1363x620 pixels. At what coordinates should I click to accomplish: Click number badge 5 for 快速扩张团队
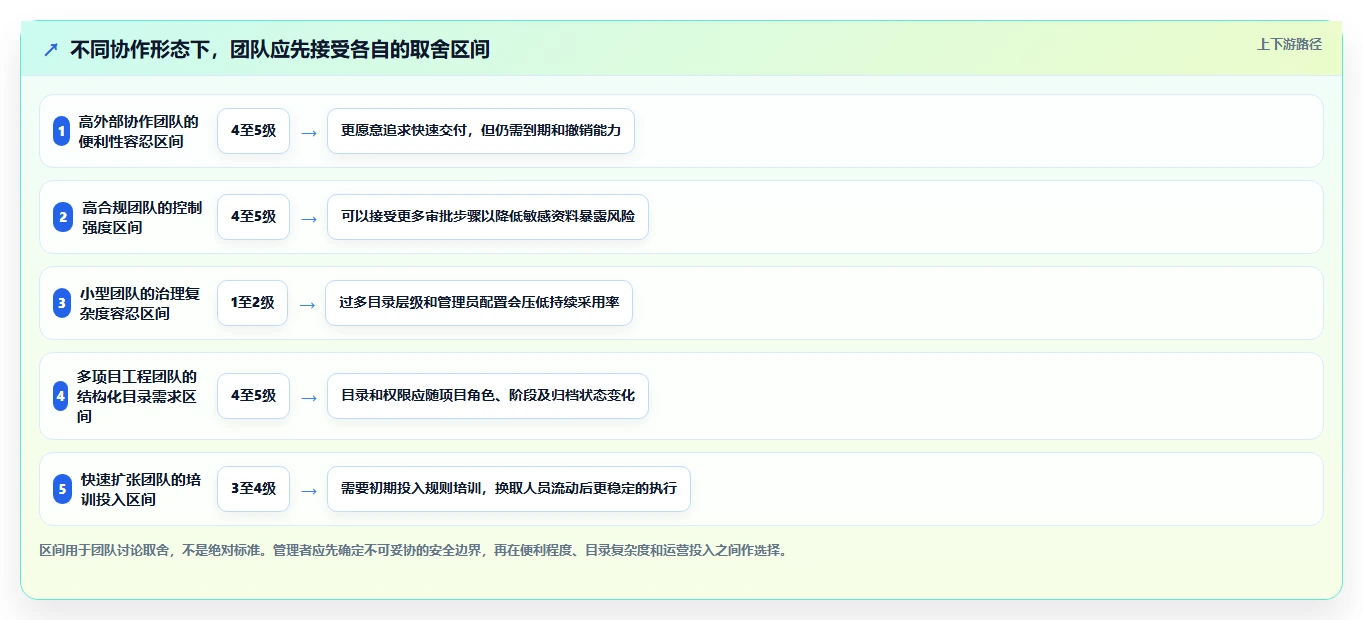(63, 489)
